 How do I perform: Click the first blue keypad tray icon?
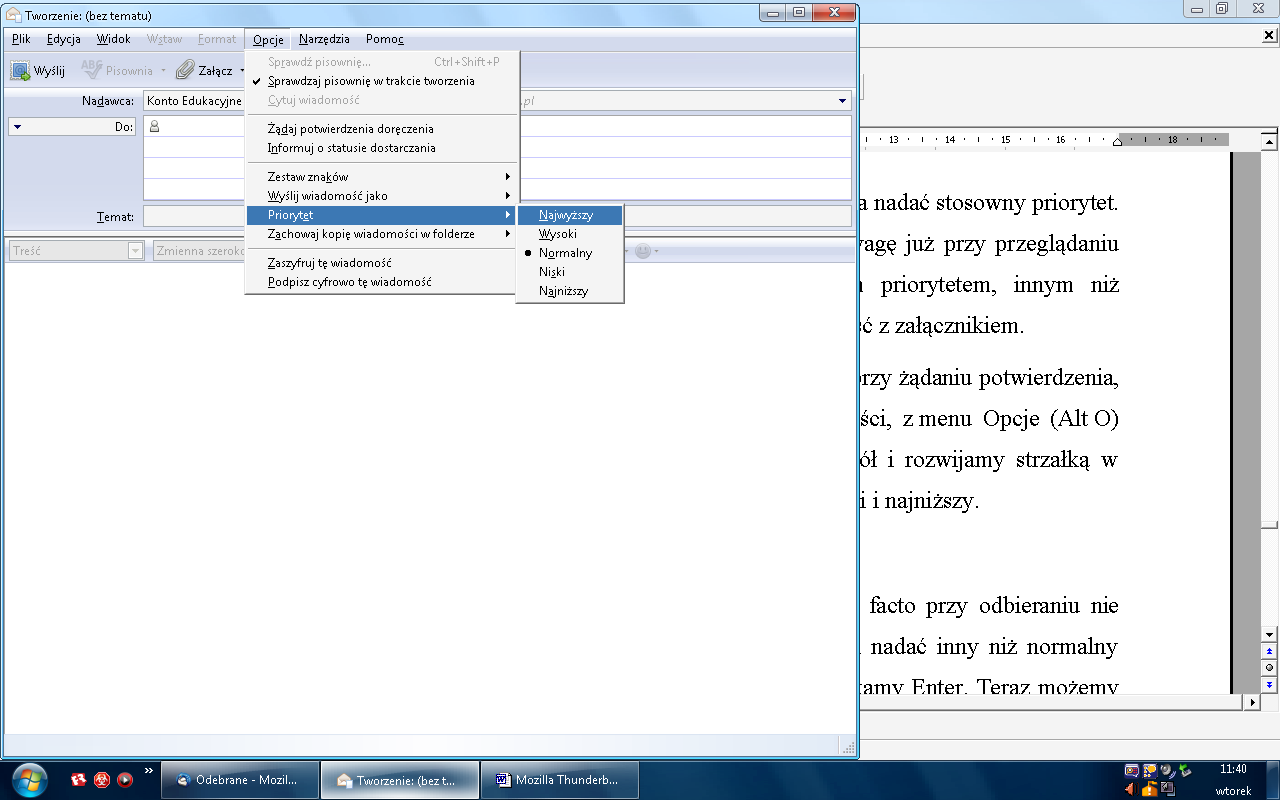[x=1132, y=770]
